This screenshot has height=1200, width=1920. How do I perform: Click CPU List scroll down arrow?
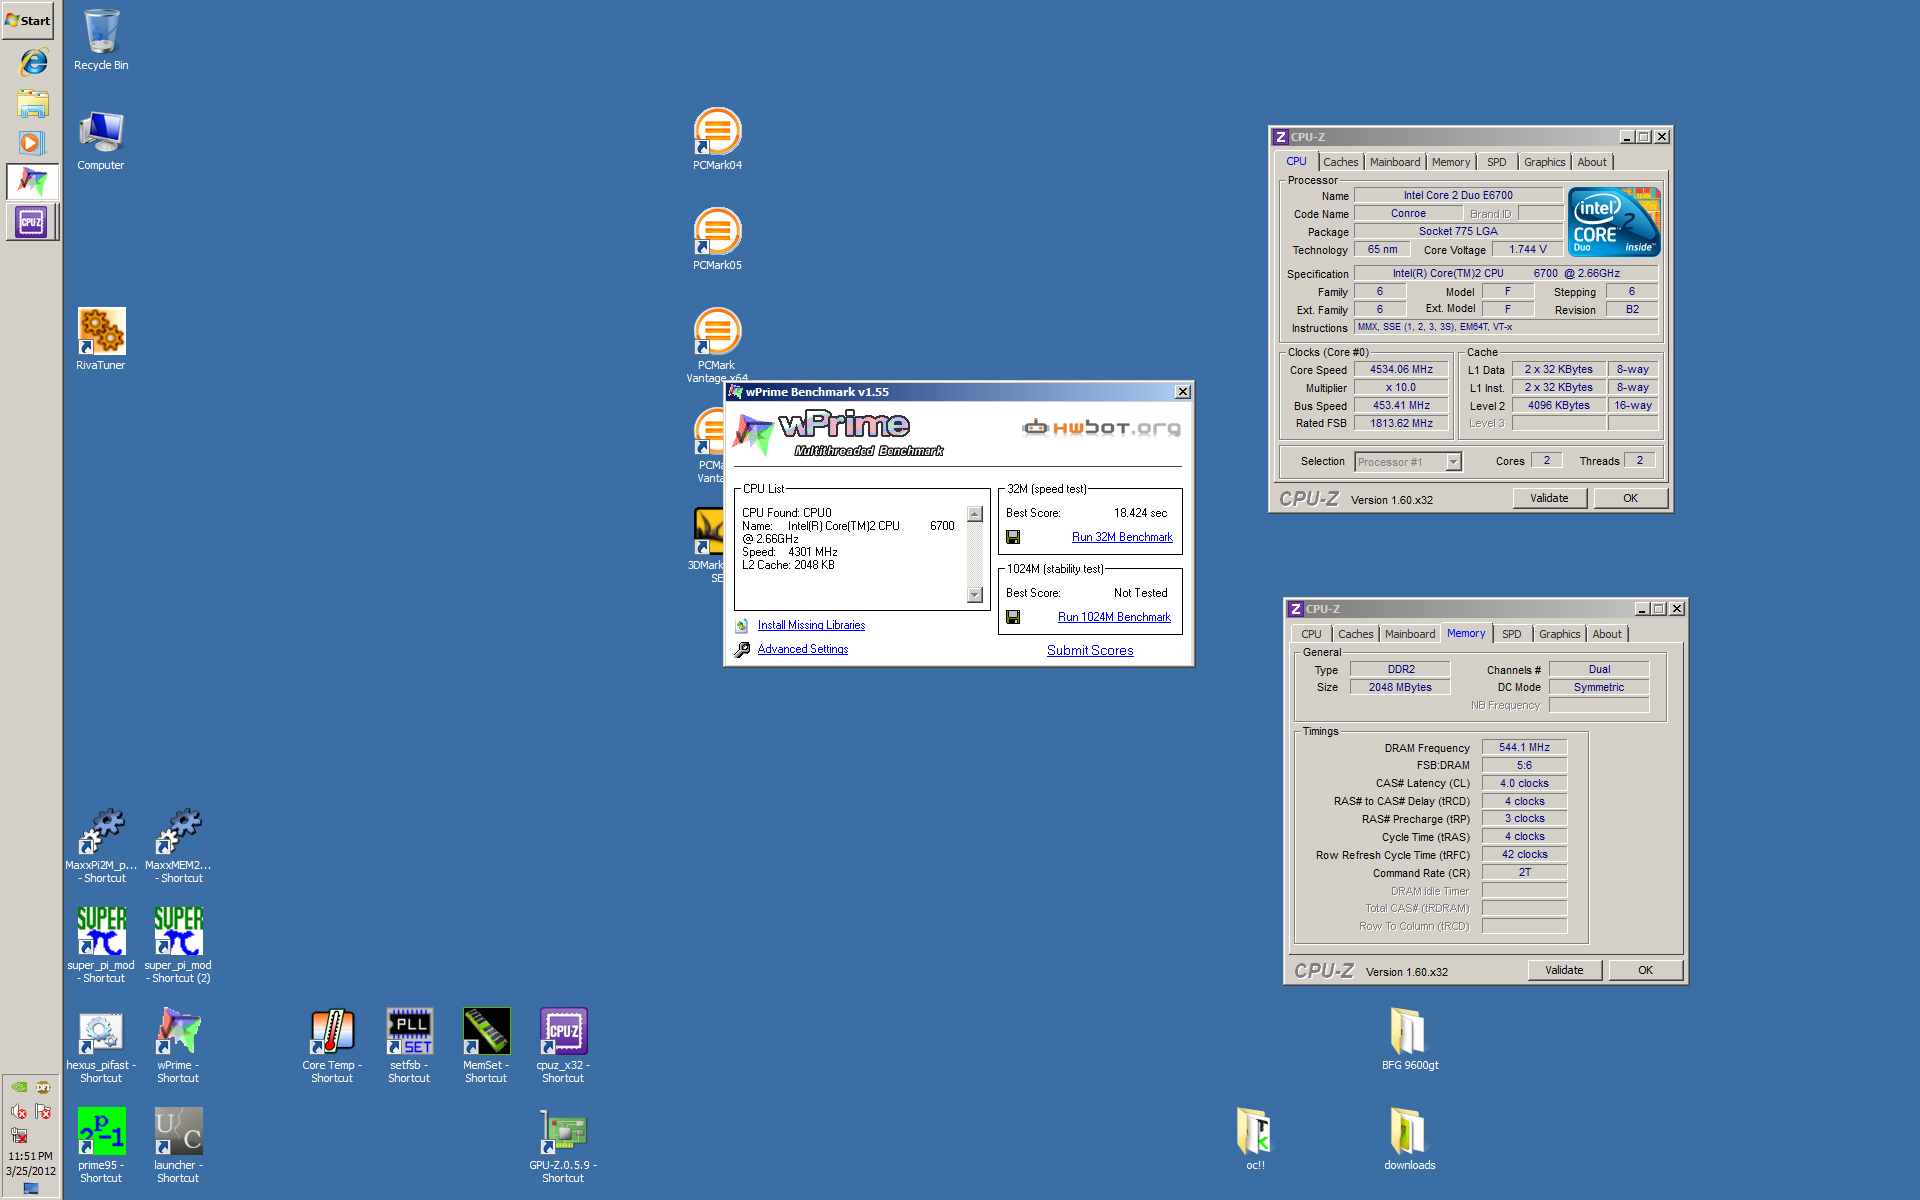975,595
